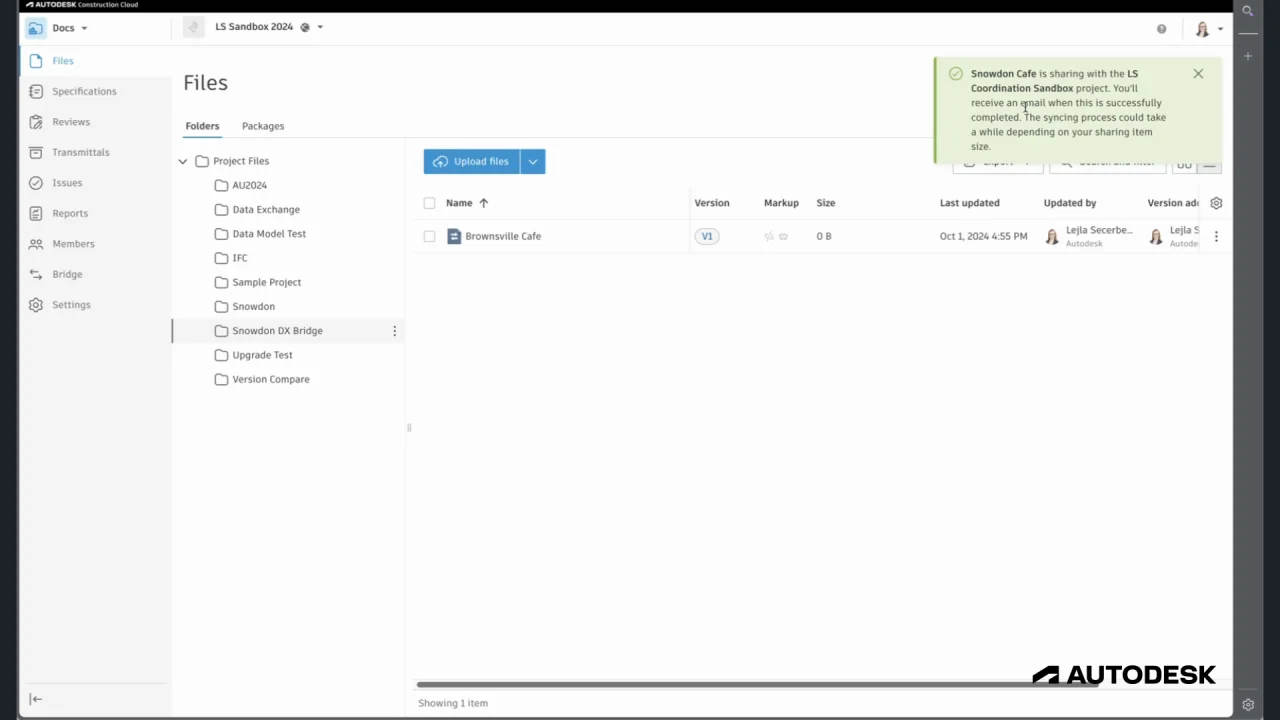This screenshot has height=720, width=1280.
Task: Switch to the Folders tab
Action: pyautogui.click(x=202, y=126)
